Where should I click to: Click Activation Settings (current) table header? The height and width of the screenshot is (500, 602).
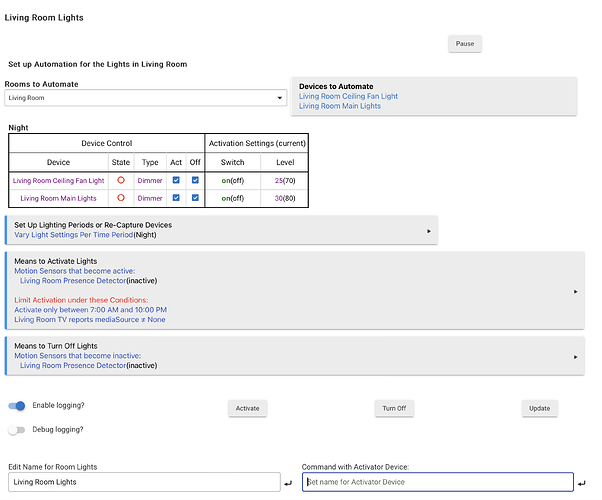click(x=257, y=143)
